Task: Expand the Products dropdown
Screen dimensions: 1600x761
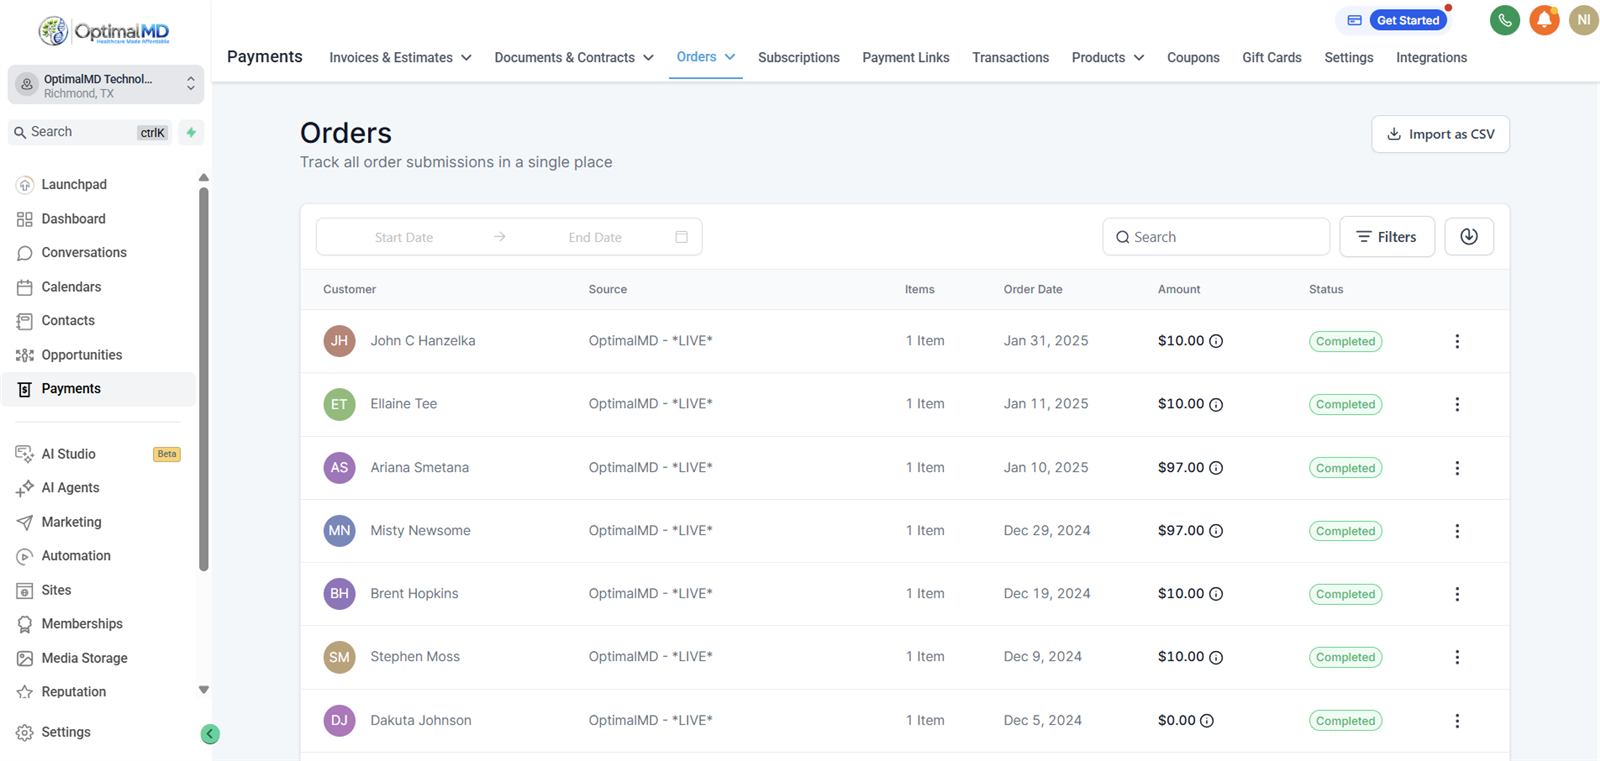Action: tap(1108, 58)
